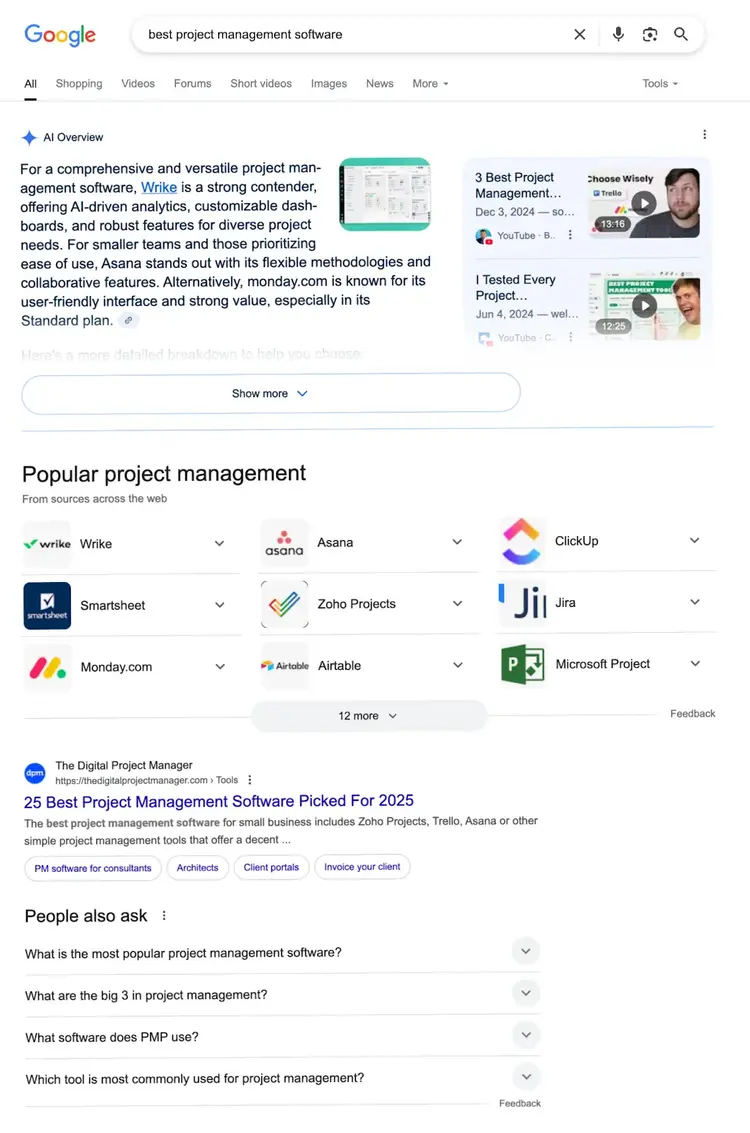750x1133 pixels.
Task: Switch to the Short videos tab
Action: (x=261, y=84)
